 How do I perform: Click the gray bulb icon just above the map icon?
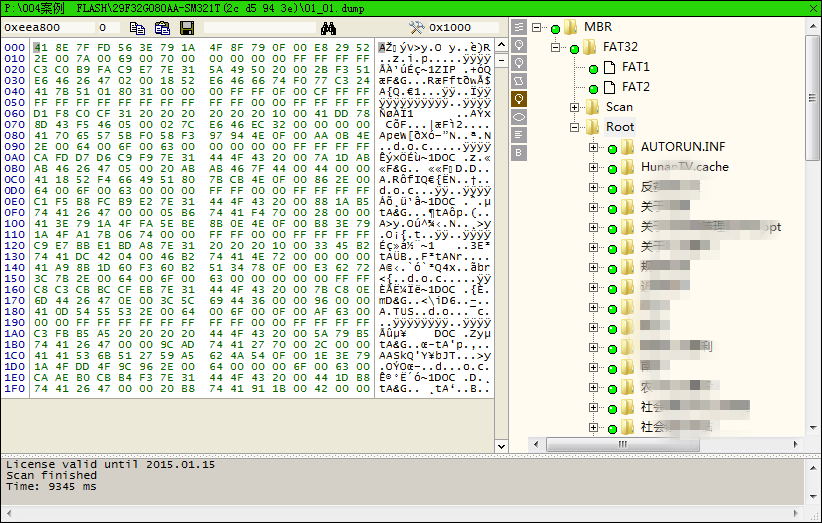[x=519, y=63]
